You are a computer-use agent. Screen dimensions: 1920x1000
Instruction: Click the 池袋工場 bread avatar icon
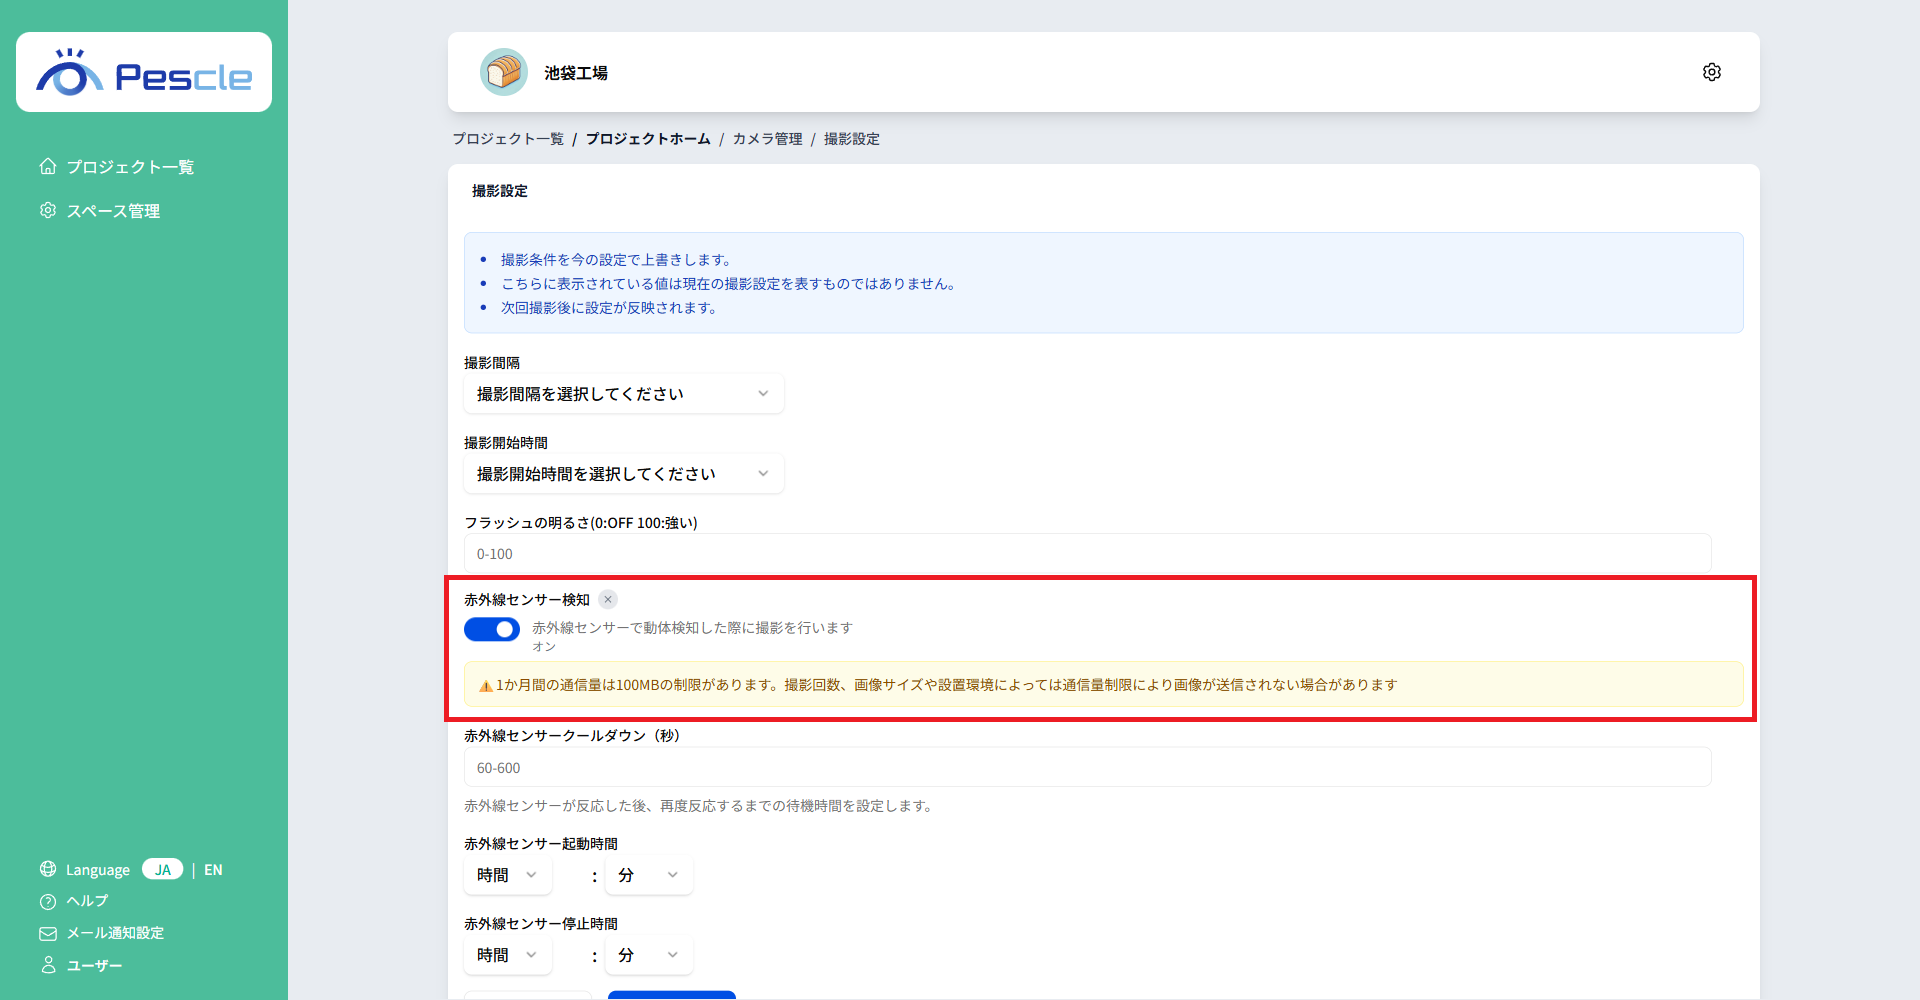pyautogui.click(x=504, y=71)
